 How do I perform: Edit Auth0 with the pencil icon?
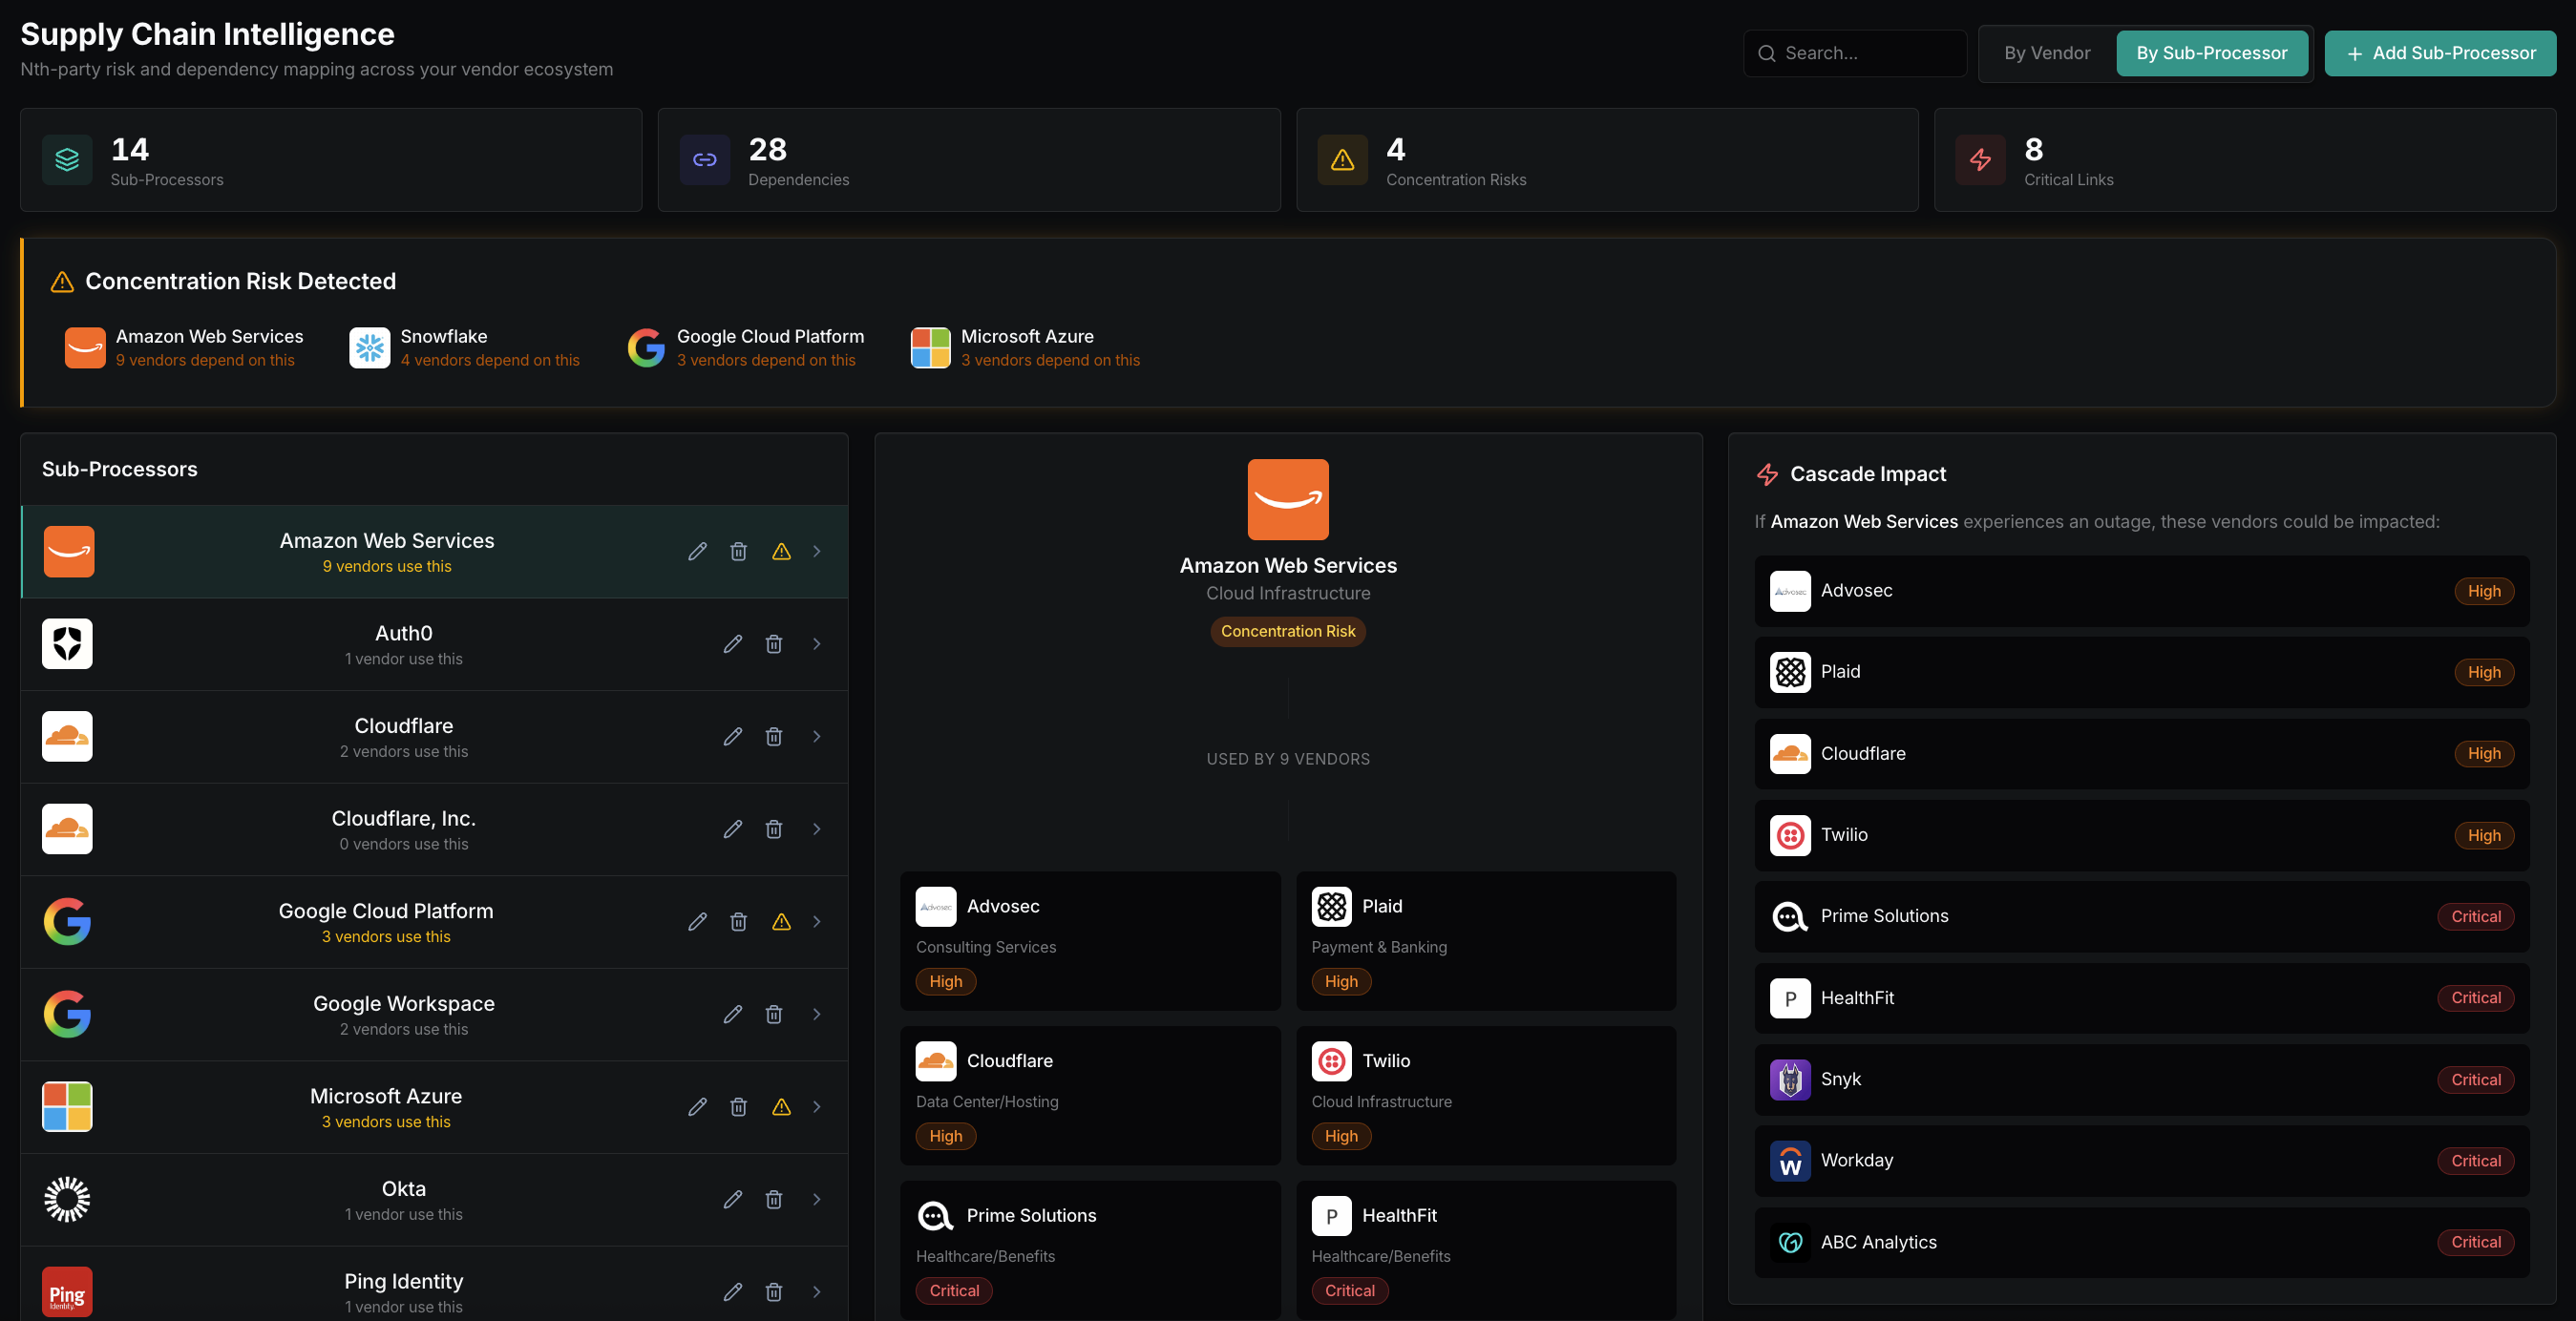(733, 644)
